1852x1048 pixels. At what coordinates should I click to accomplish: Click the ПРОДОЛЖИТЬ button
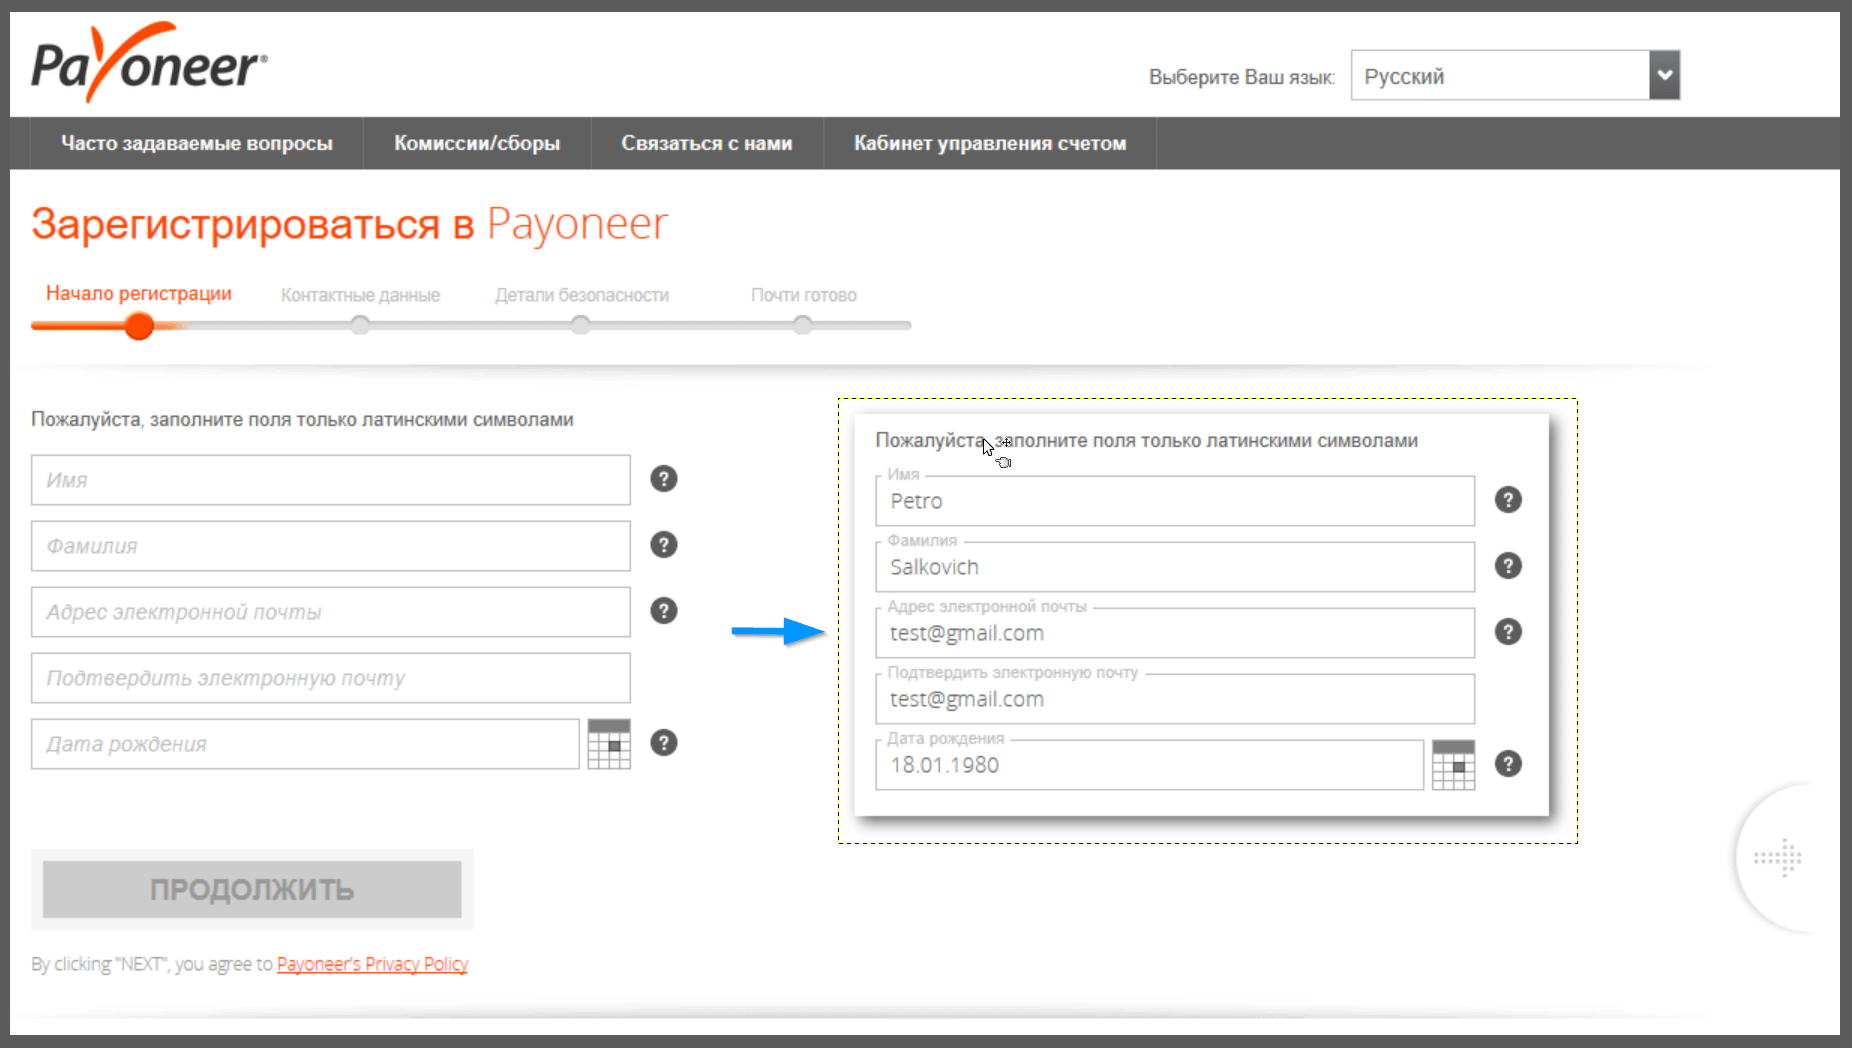252,889
